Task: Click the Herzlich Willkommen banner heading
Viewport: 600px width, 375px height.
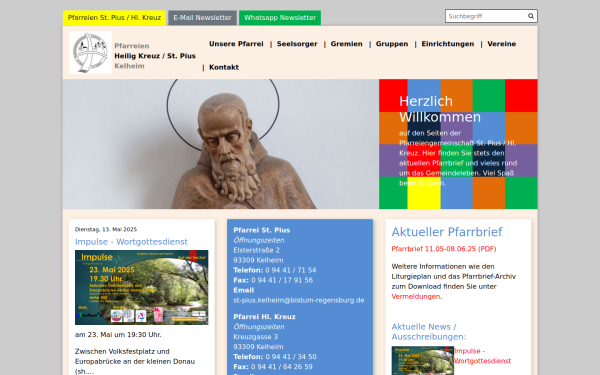Action: click(440, 109)
